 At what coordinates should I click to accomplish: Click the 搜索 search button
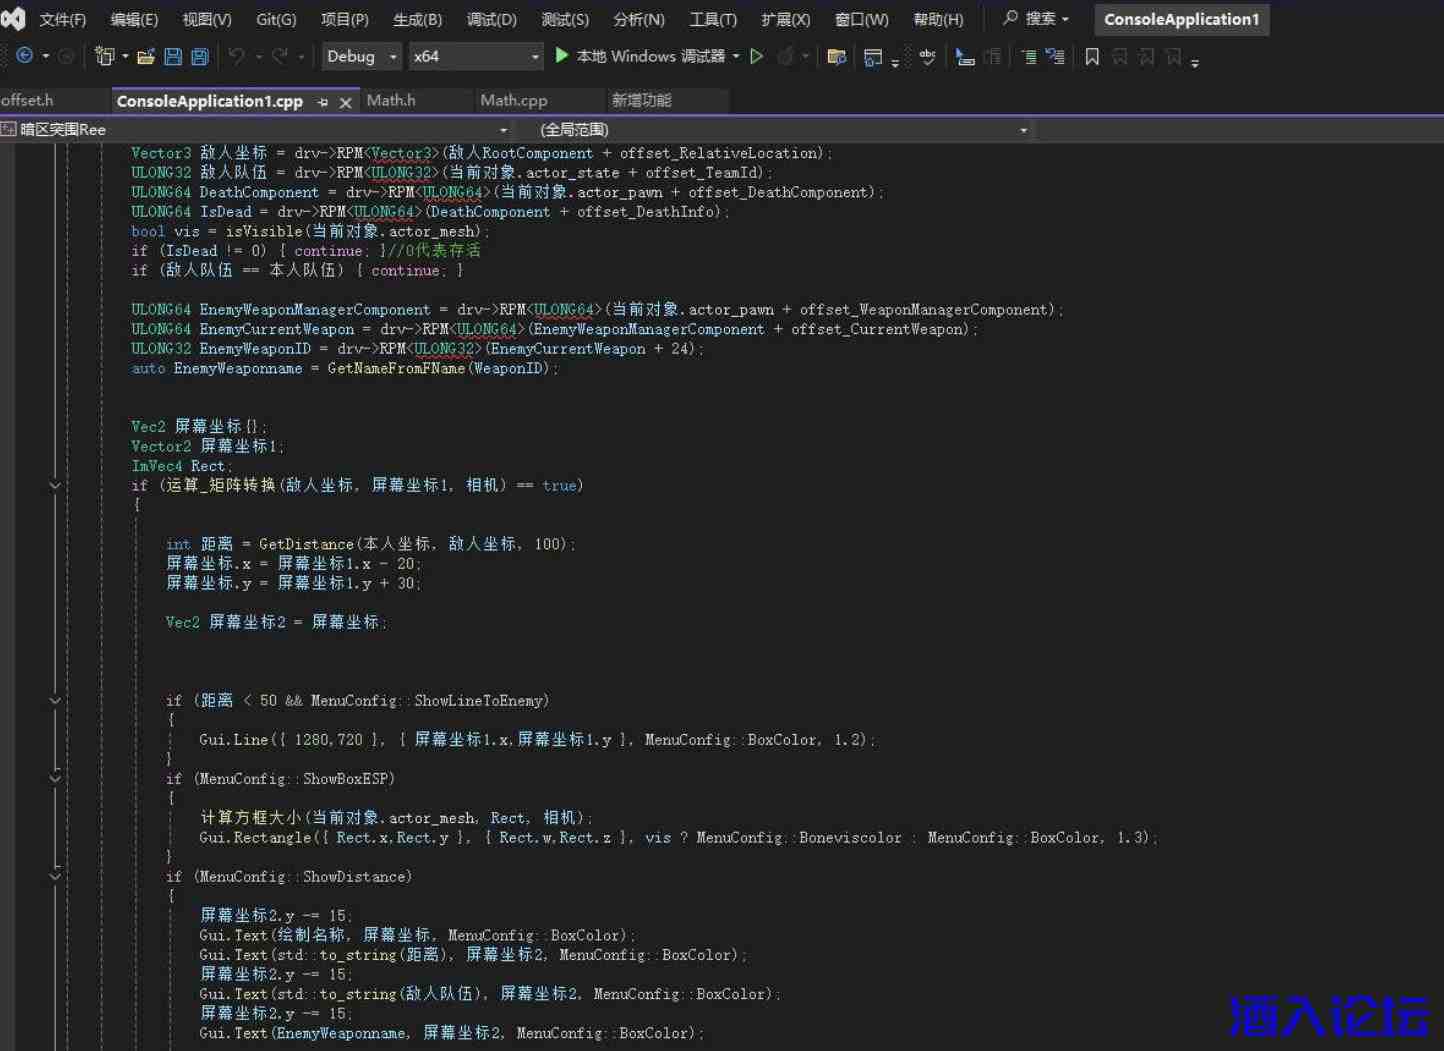click(1036, 19)
